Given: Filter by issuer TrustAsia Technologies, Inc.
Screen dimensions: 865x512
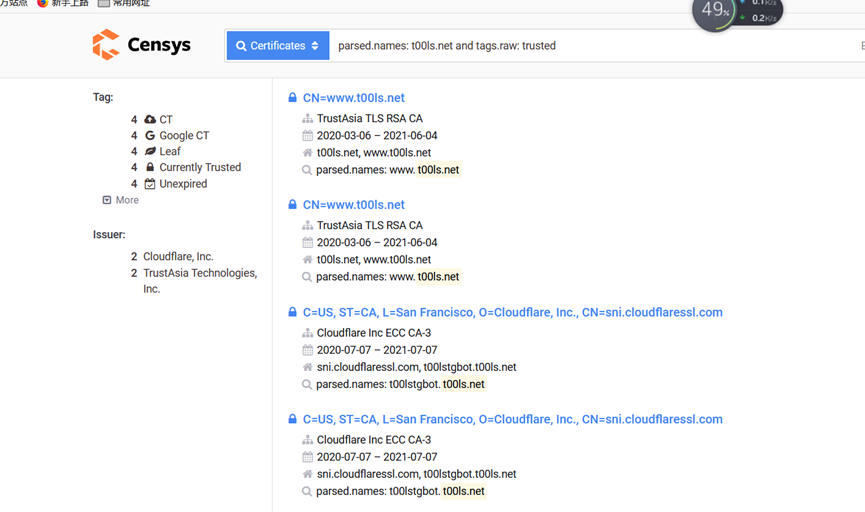Looking at the screenshot, I should pos(199,273).
